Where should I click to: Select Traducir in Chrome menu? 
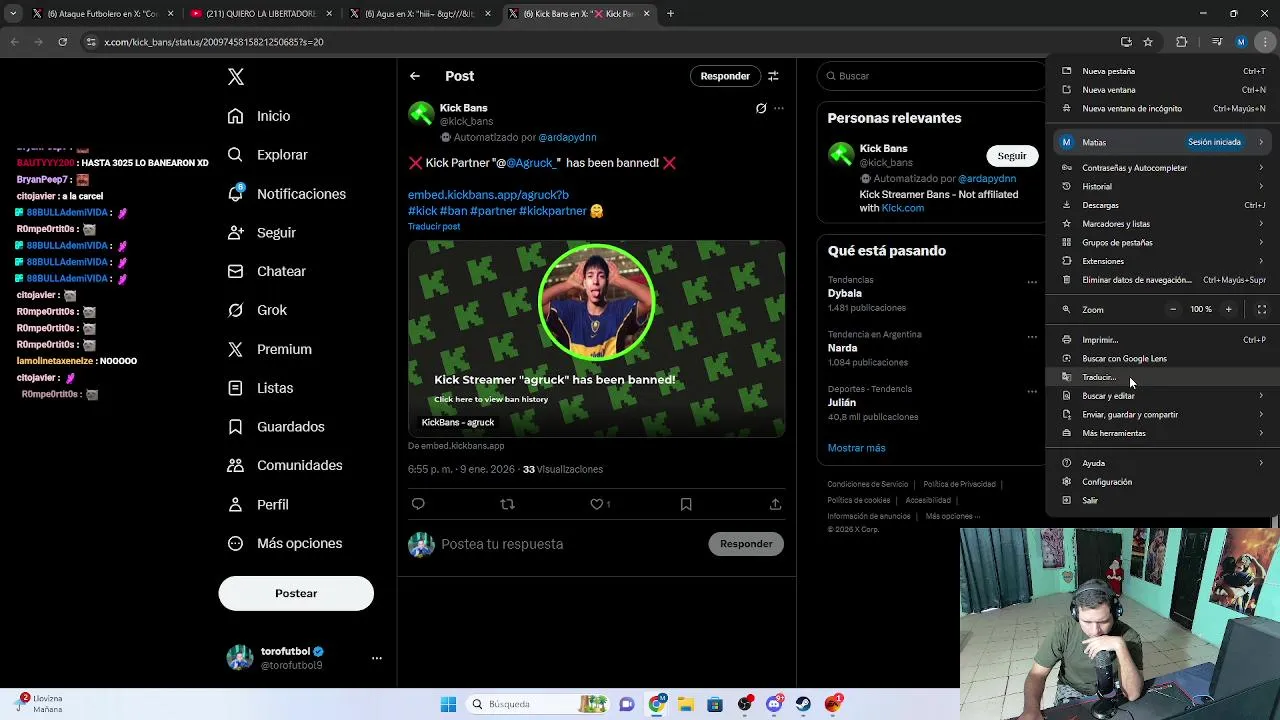point(1163,377)
